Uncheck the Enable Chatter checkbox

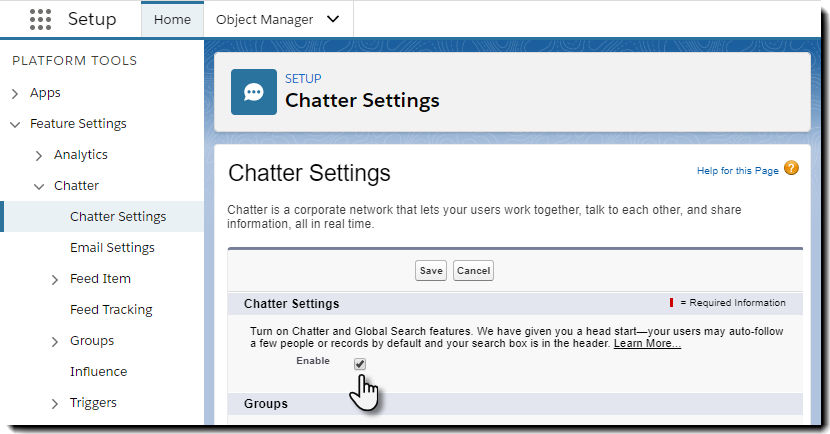[x=360, y=364]
